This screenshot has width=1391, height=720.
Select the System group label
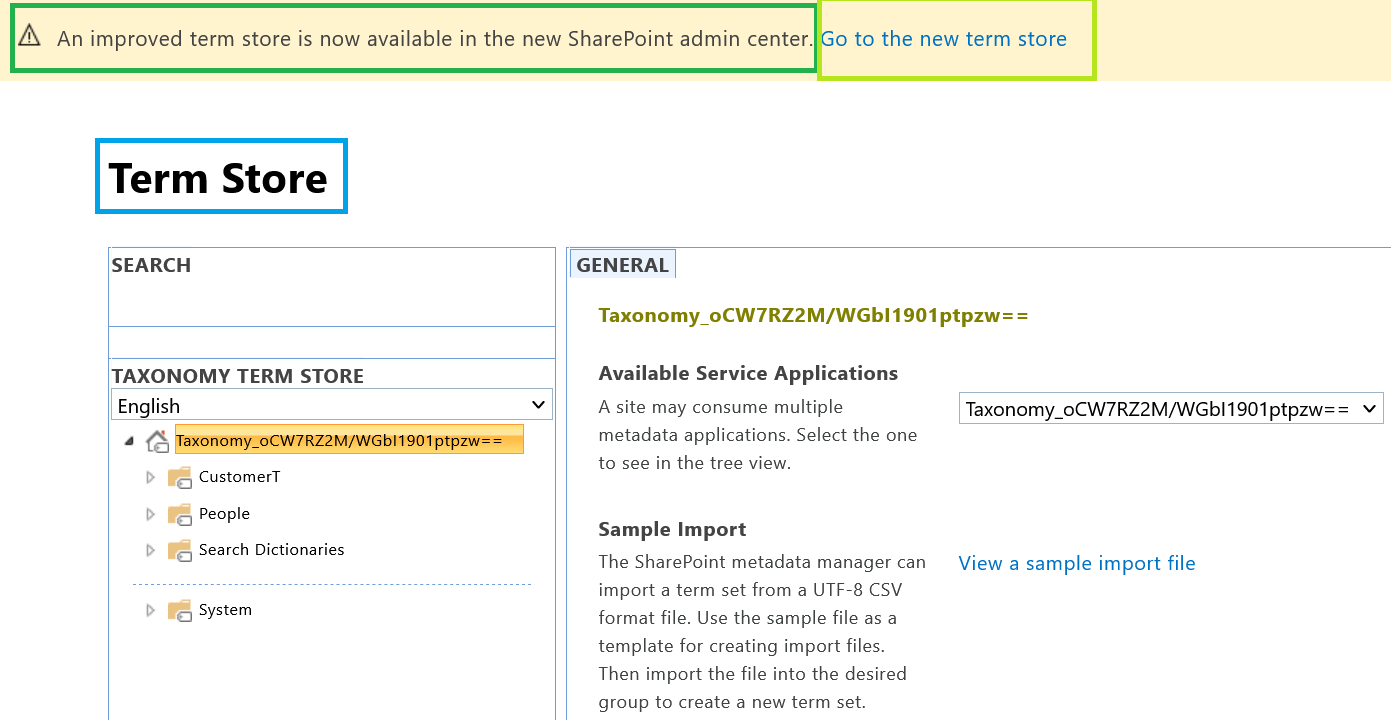(x=225, y=610)
